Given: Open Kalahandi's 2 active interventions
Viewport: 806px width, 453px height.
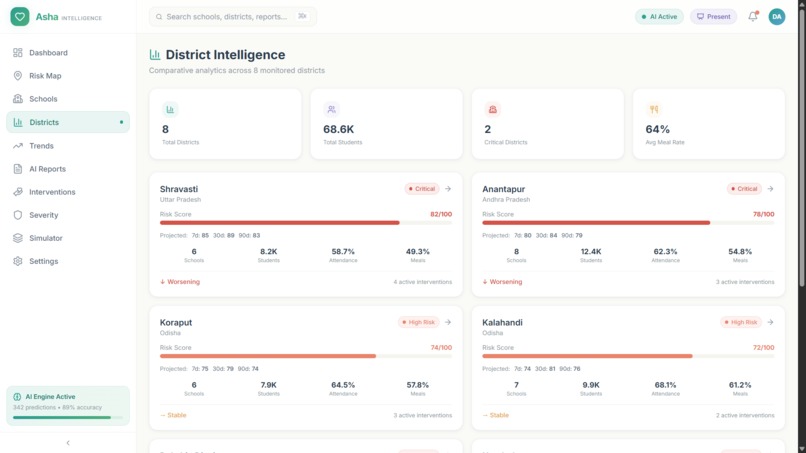Looking at the screenshot, I should coord(745,415).
